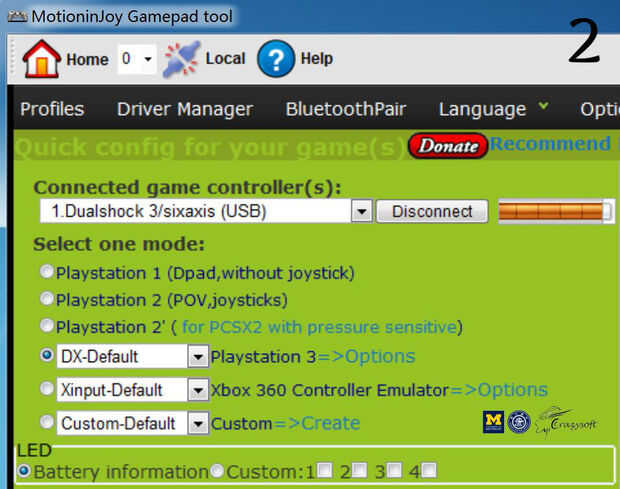Check LED custom checkbox 4
This screenshot has height=489, width=620.
point(429,470)
